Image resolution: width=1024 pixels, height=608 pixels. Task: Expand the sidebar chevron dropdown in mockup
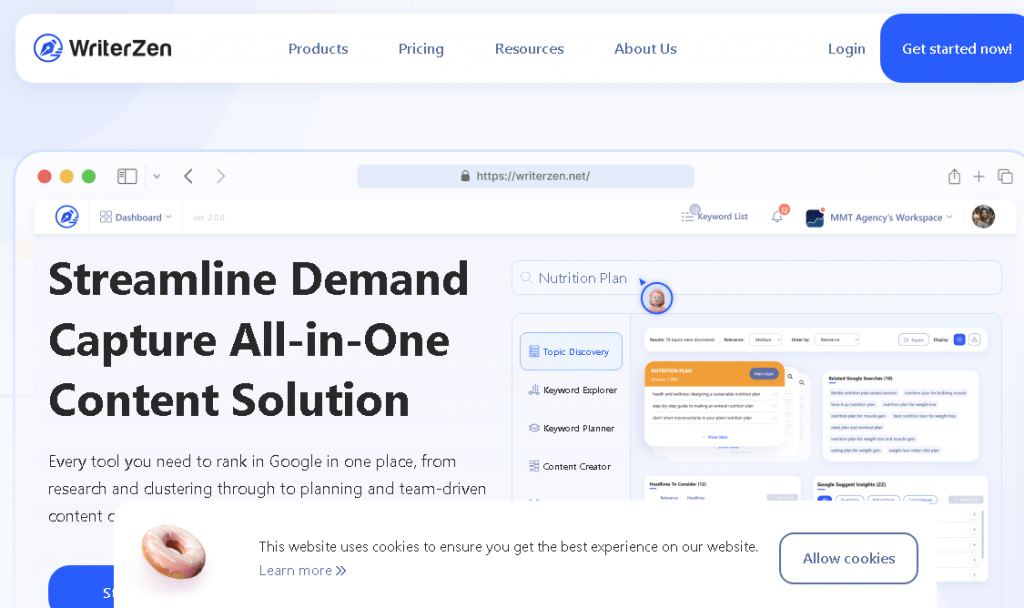click(x=157, y=176)
